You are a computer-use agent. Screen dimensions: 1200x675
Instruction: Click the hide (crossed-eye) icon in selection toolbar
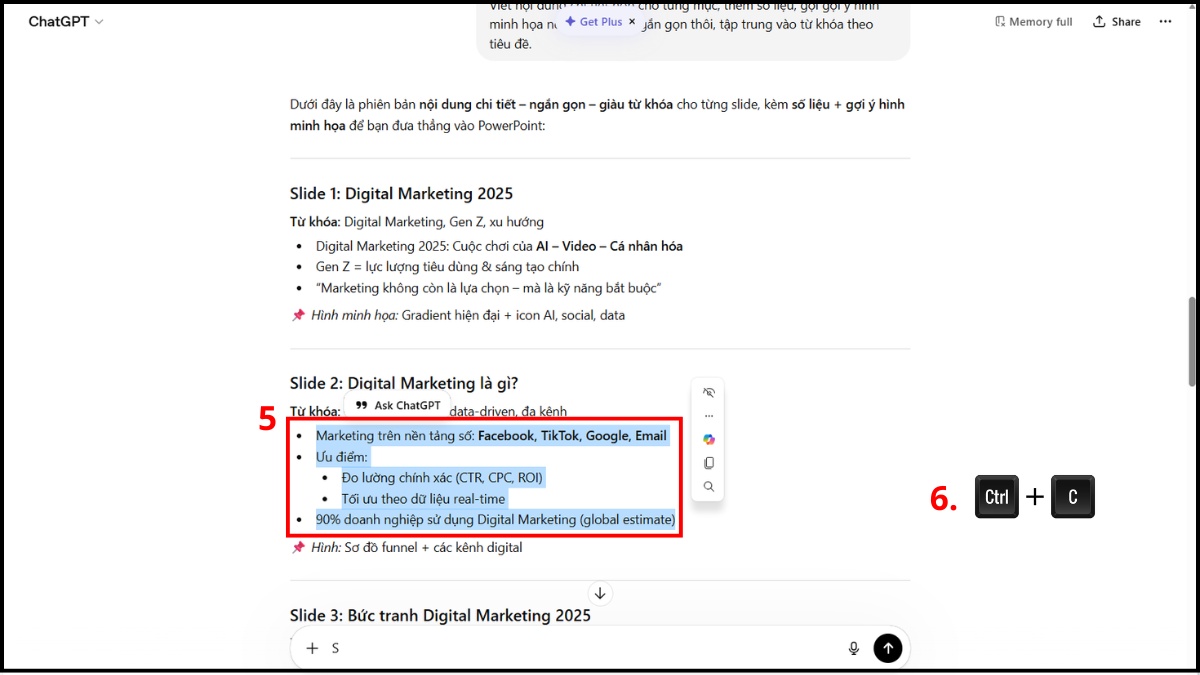[709, 393]
